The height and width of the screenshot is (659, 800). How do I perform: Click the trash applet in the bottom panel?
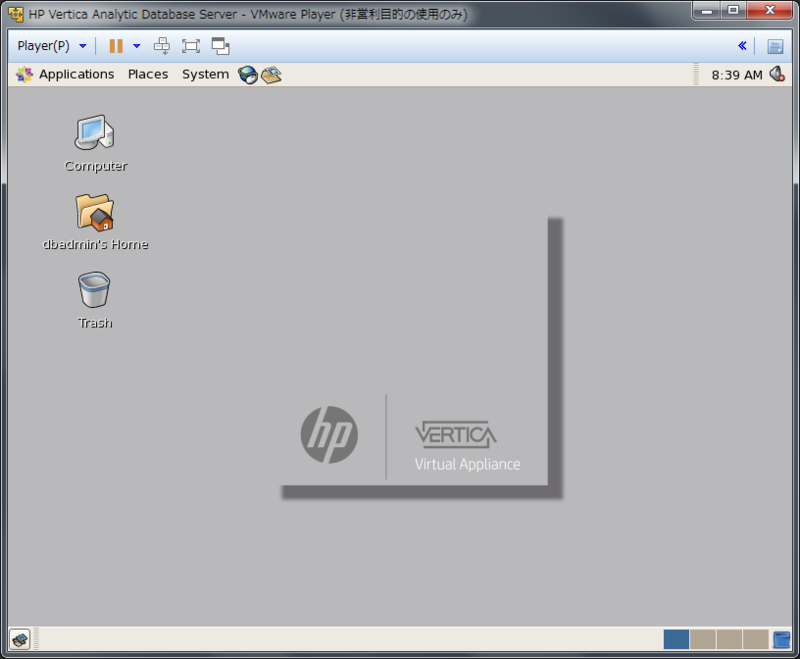[x=781, y=640]
